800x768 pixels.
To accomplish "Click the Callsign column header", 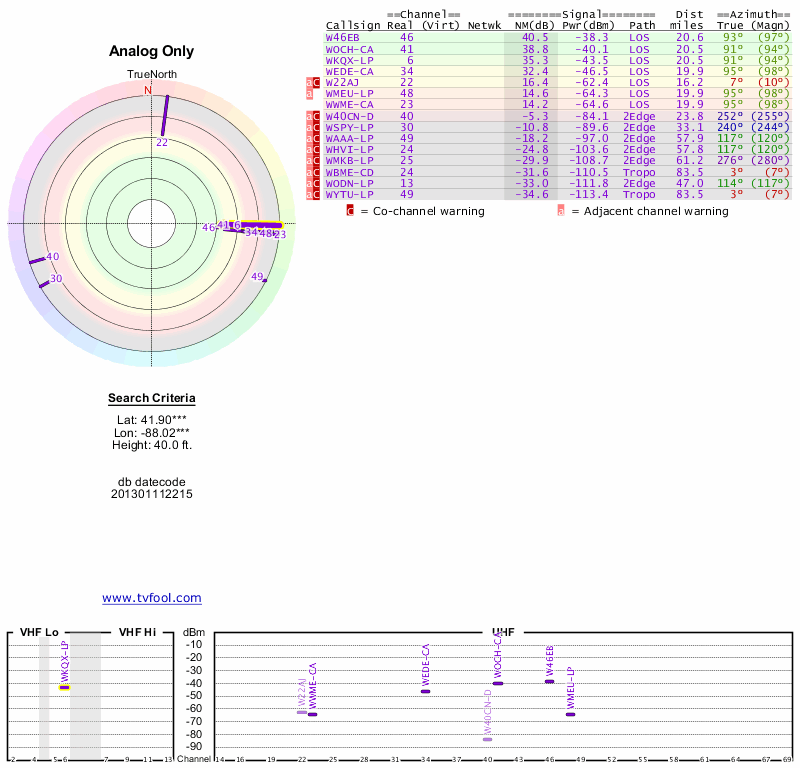I will [x=352, y=25].
